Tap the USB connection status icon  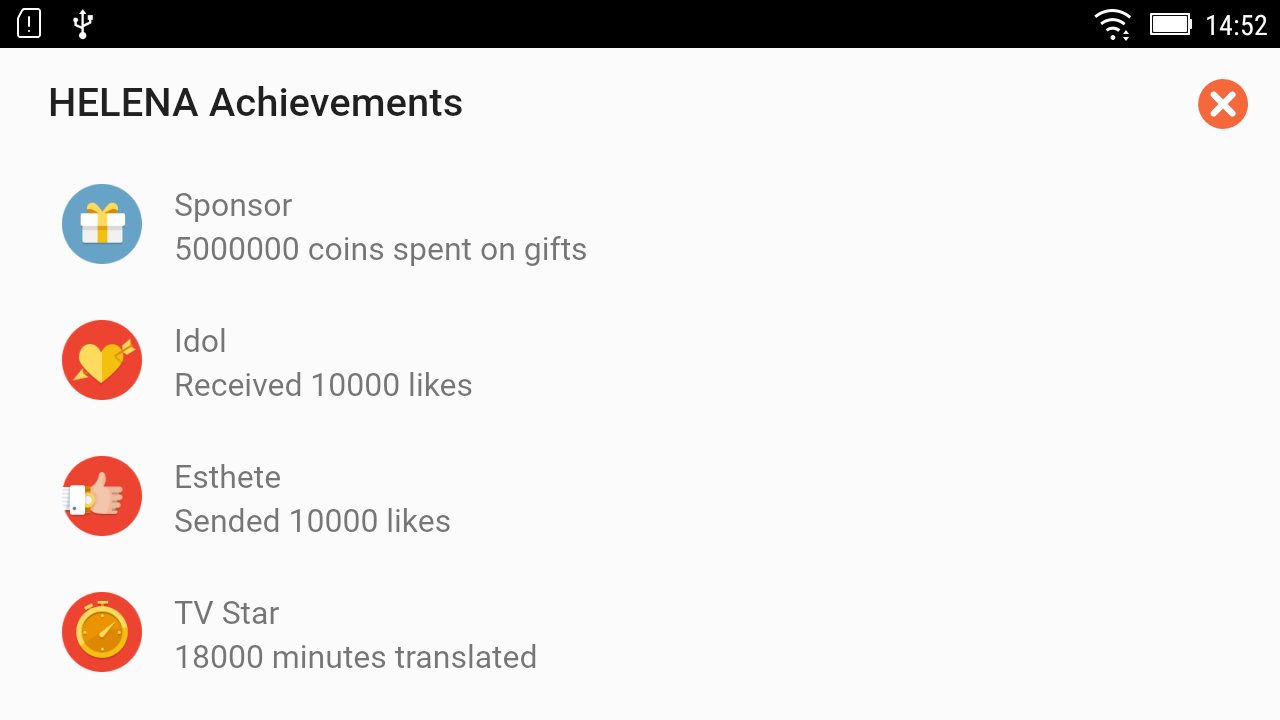83,24
